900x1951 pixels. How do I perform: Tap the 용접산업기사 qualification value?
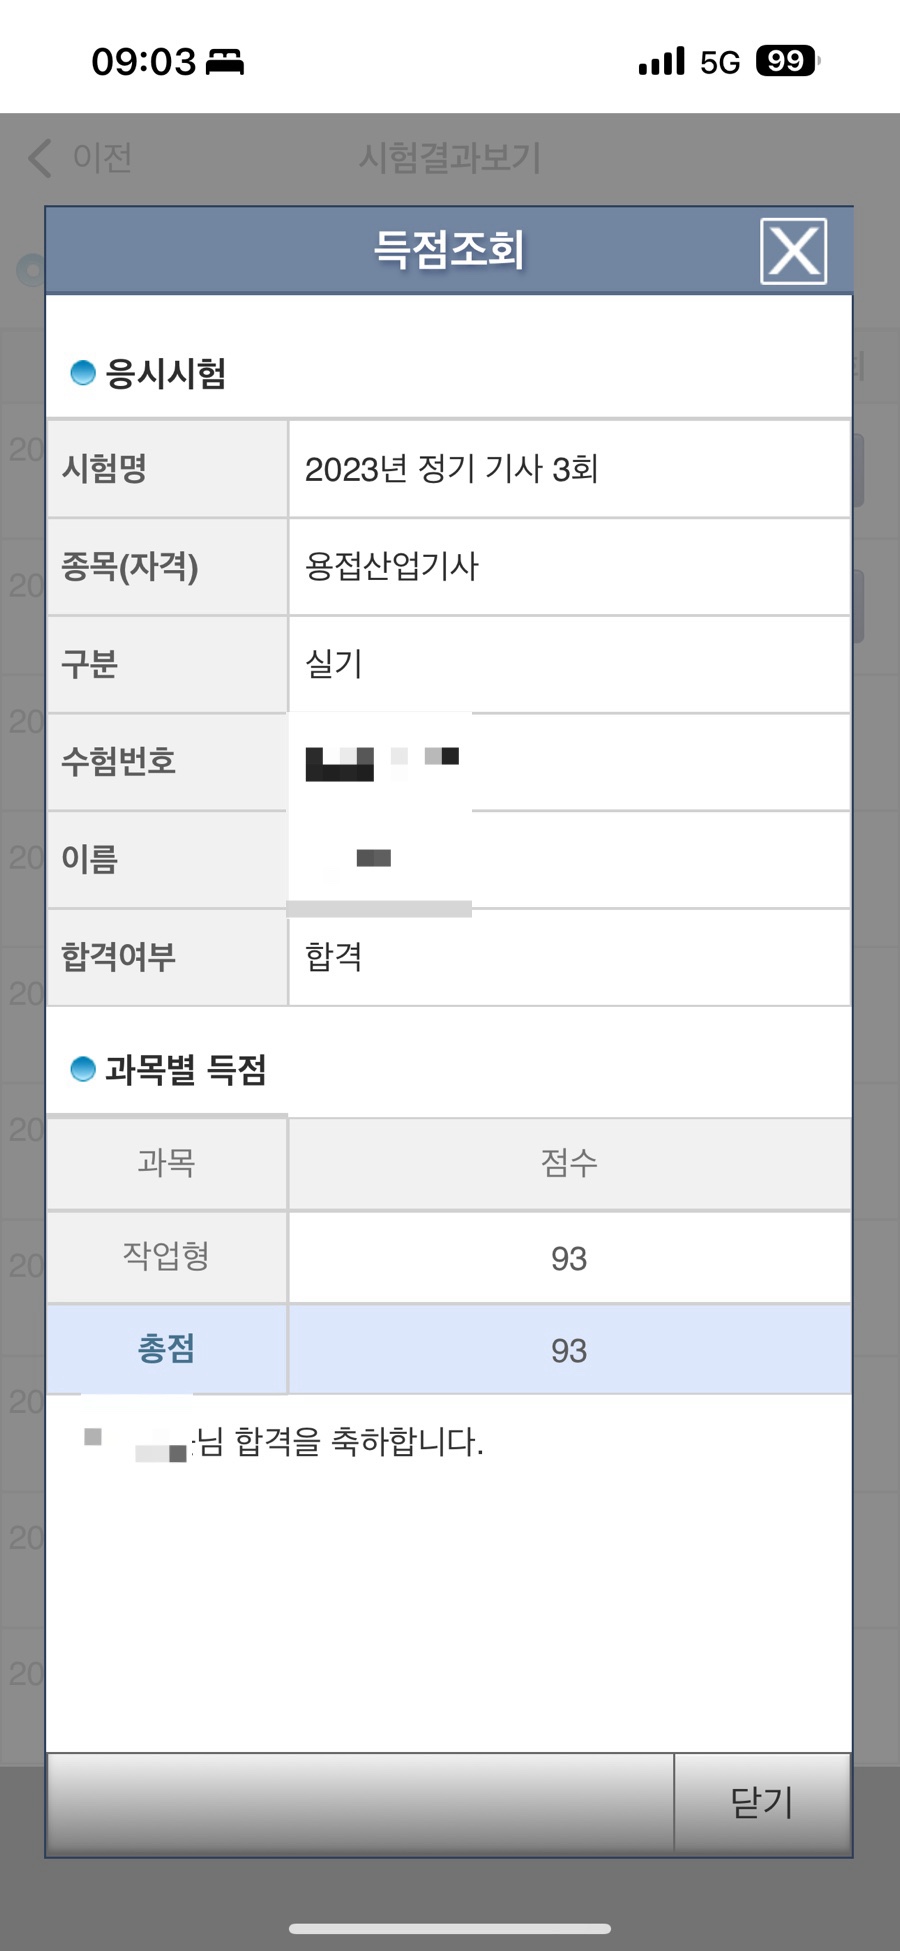click(x=392, y=566)
